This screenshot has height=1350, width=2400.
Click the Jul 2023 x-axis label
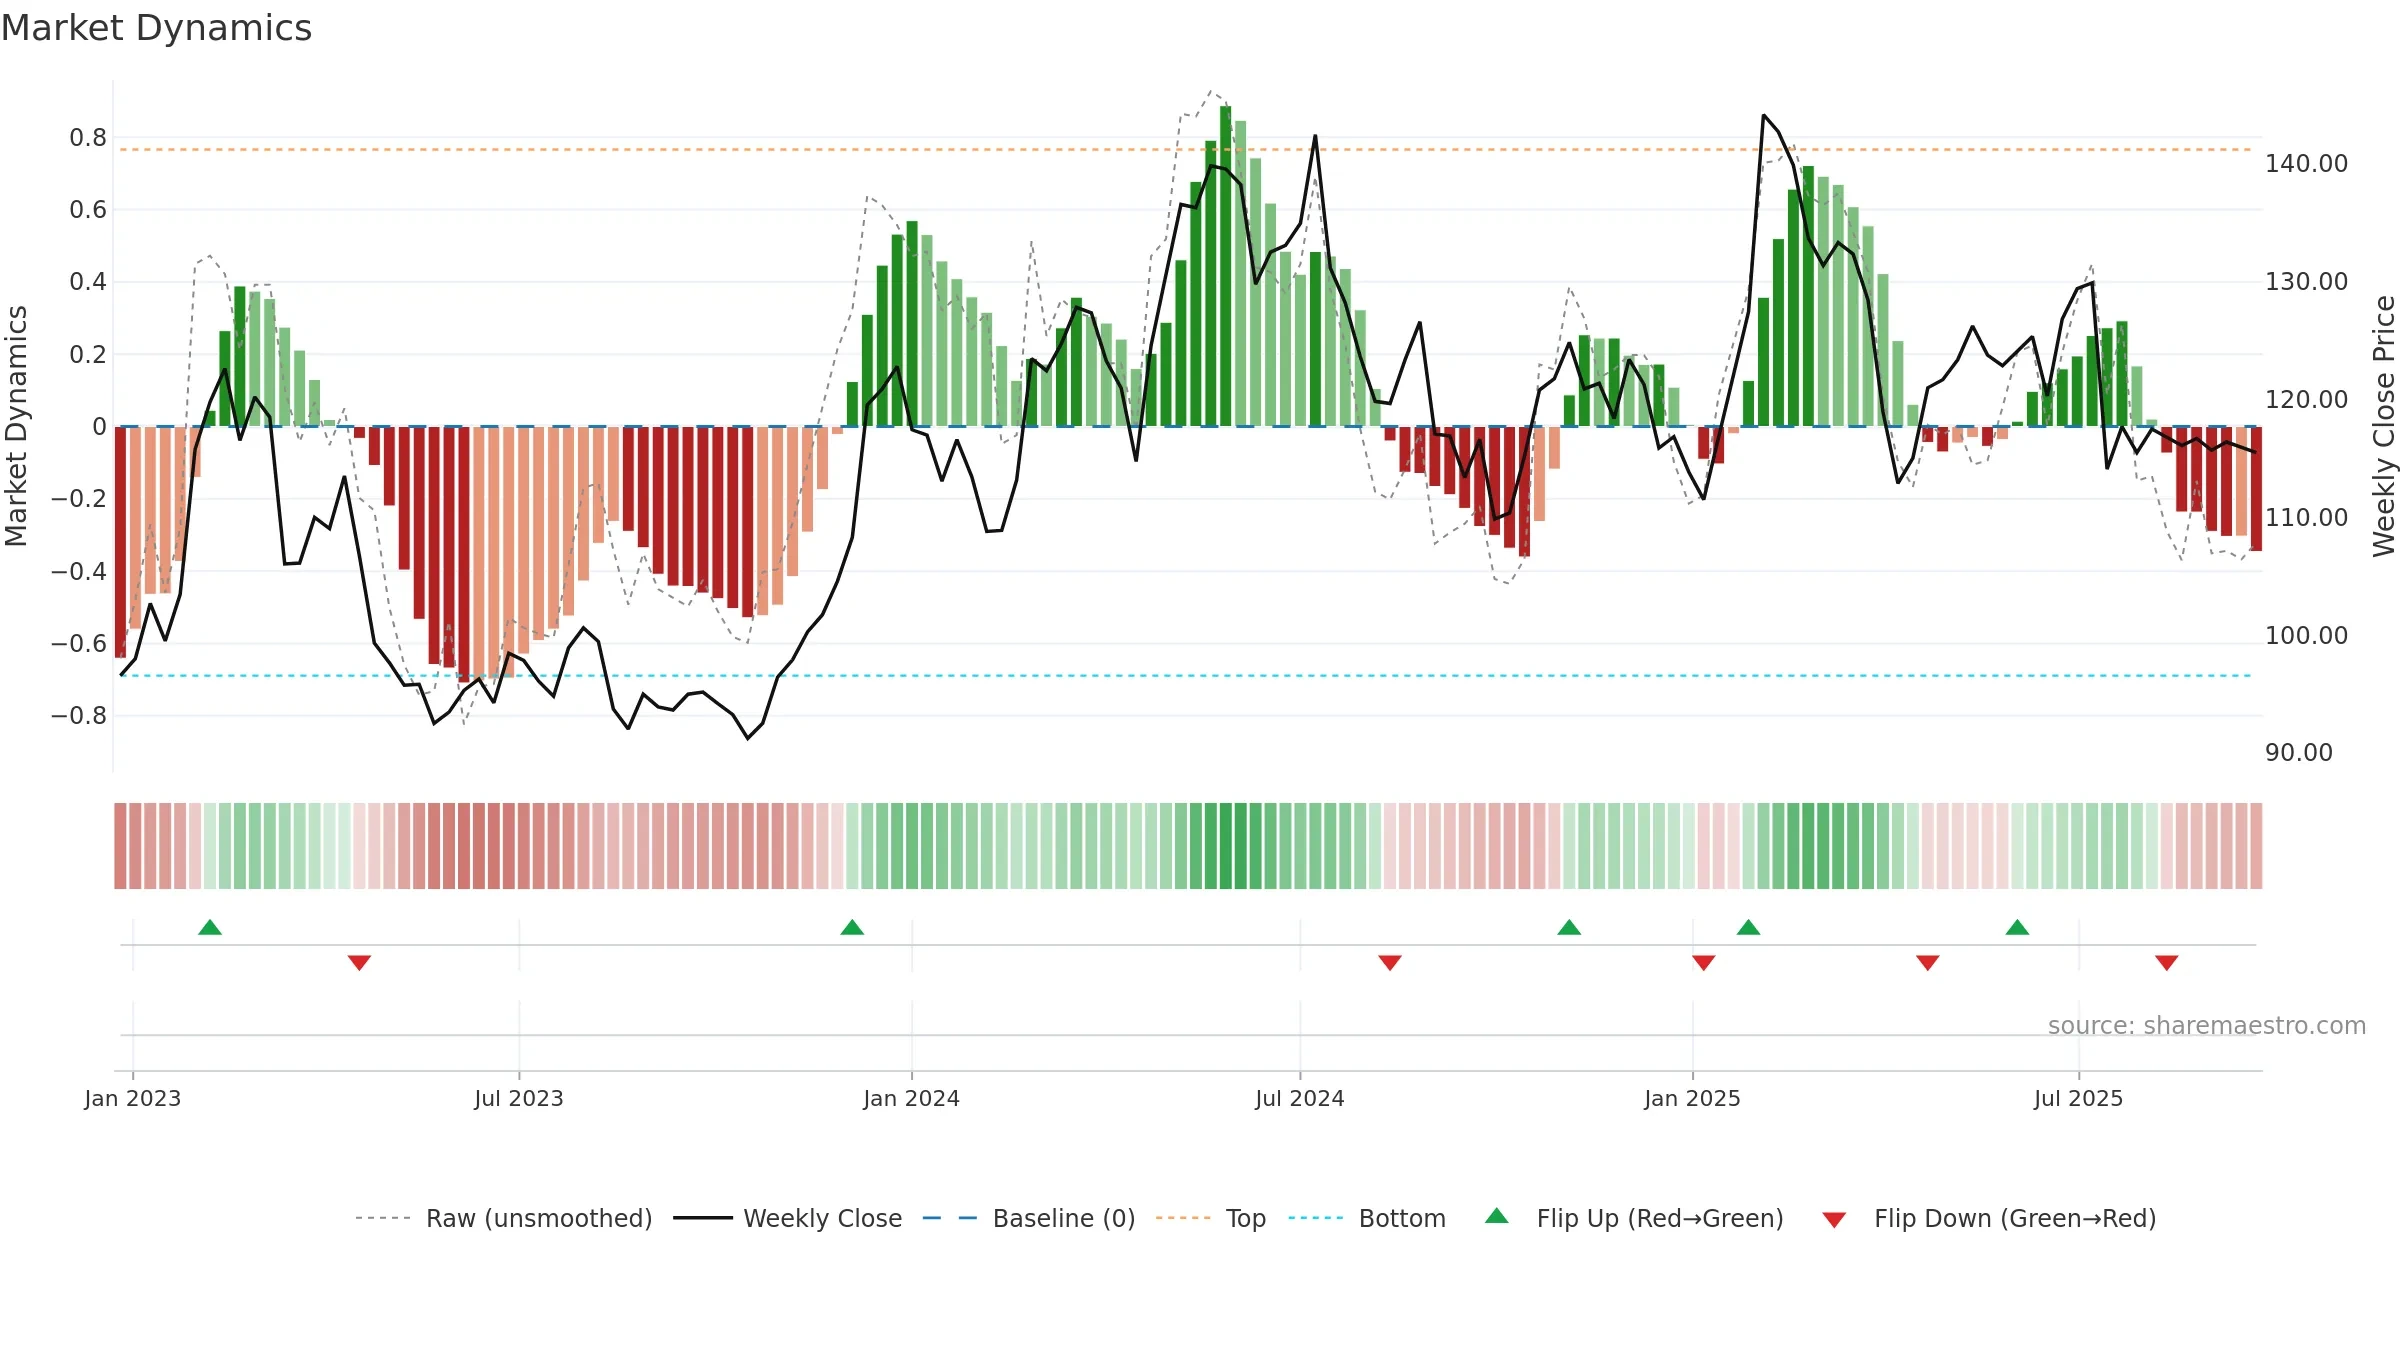coord(519,1099)
